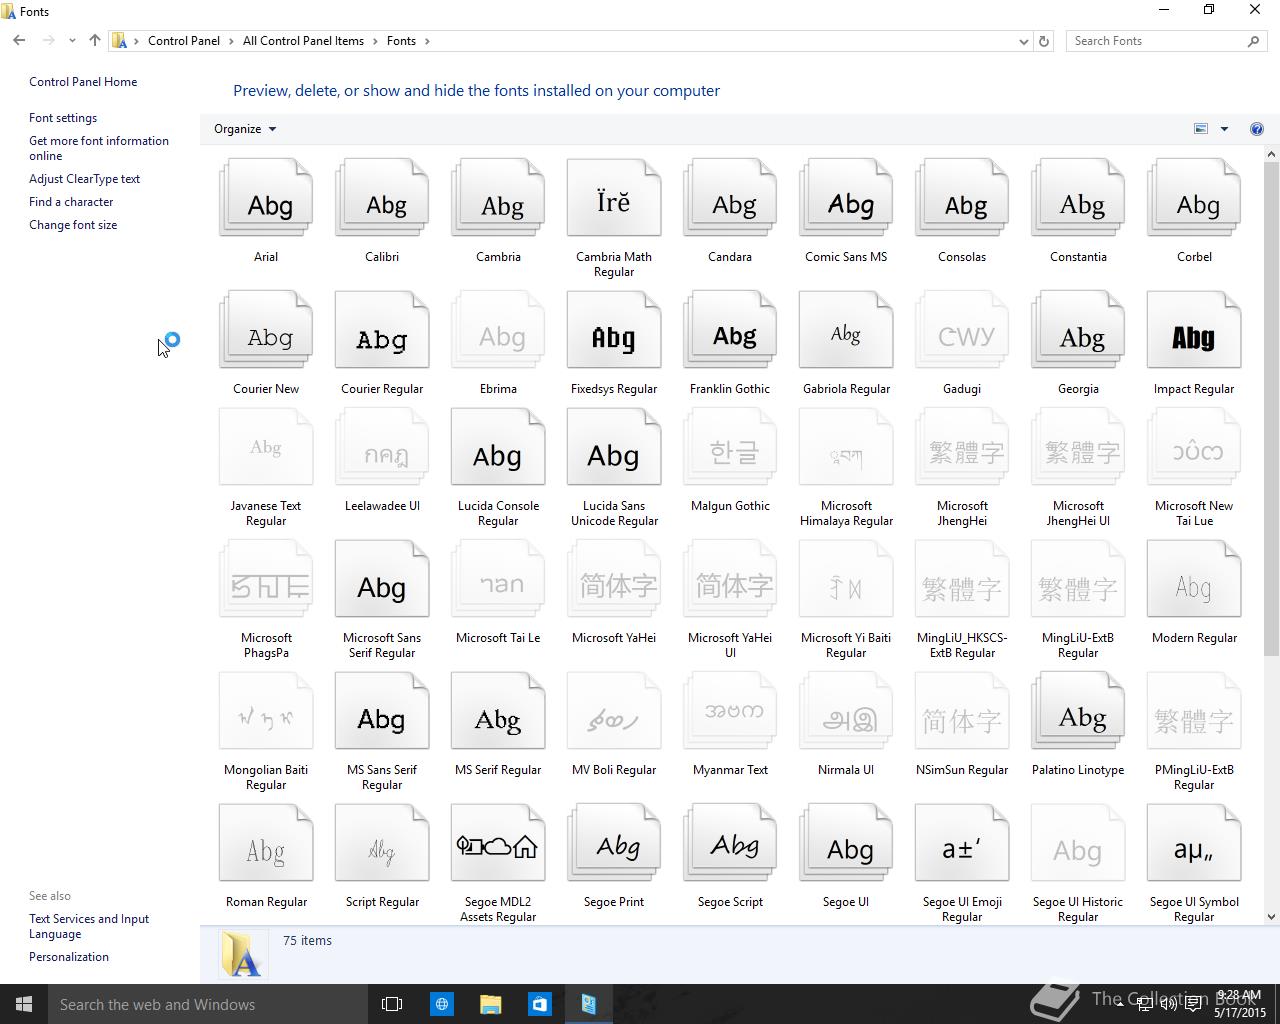Go up one folder level

(95, 41)
